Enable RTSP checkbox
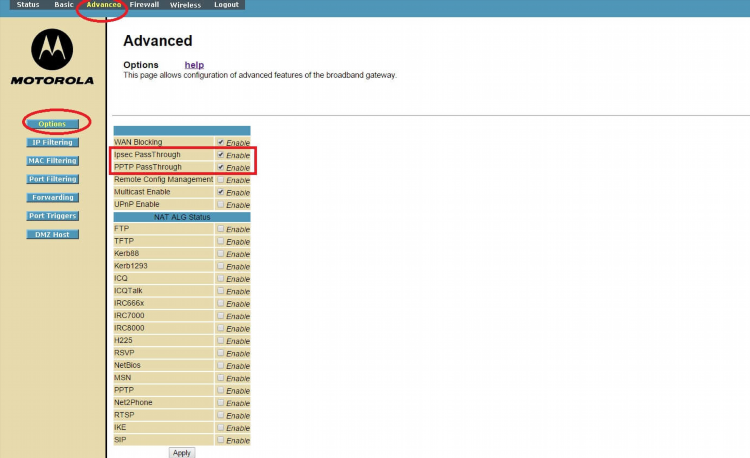The image size is (750, 458). (221, 415)
